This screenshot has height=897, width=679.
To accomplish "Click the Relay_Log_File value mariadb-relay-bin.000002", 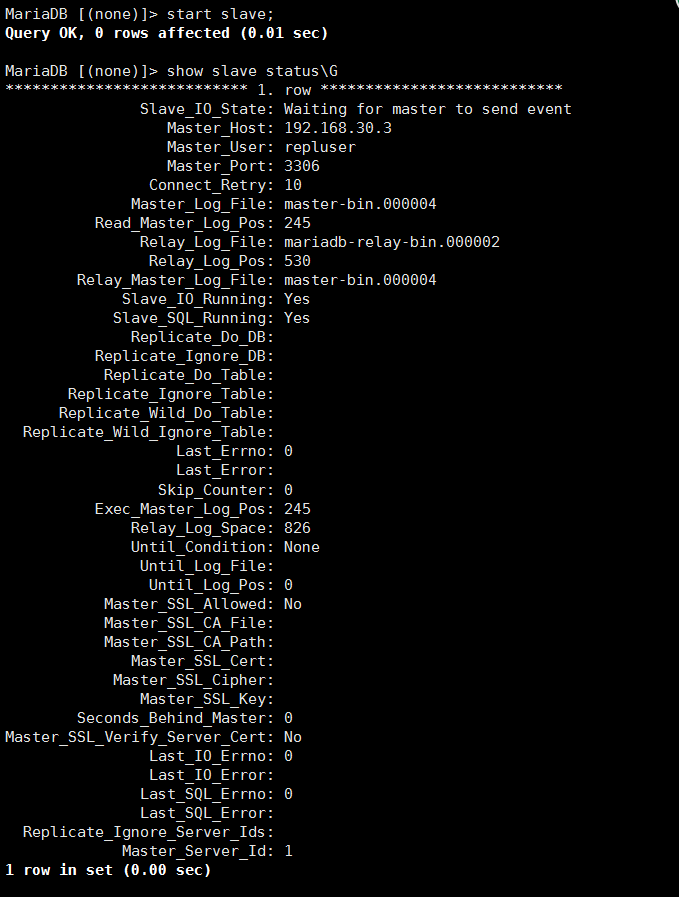I will pyautogui.click(x=391, y=242).
